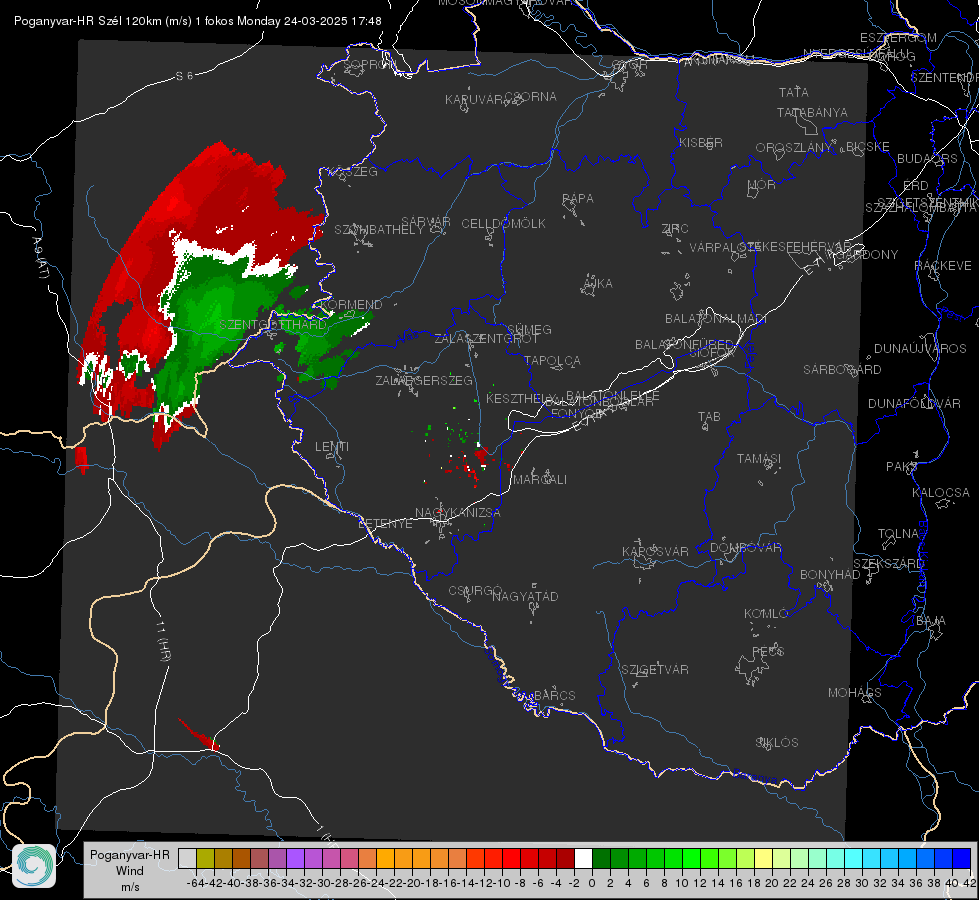Viewport: 979px width, 900px height.
Task: Click the KALOCSA city label
Action: click(940, 493)
